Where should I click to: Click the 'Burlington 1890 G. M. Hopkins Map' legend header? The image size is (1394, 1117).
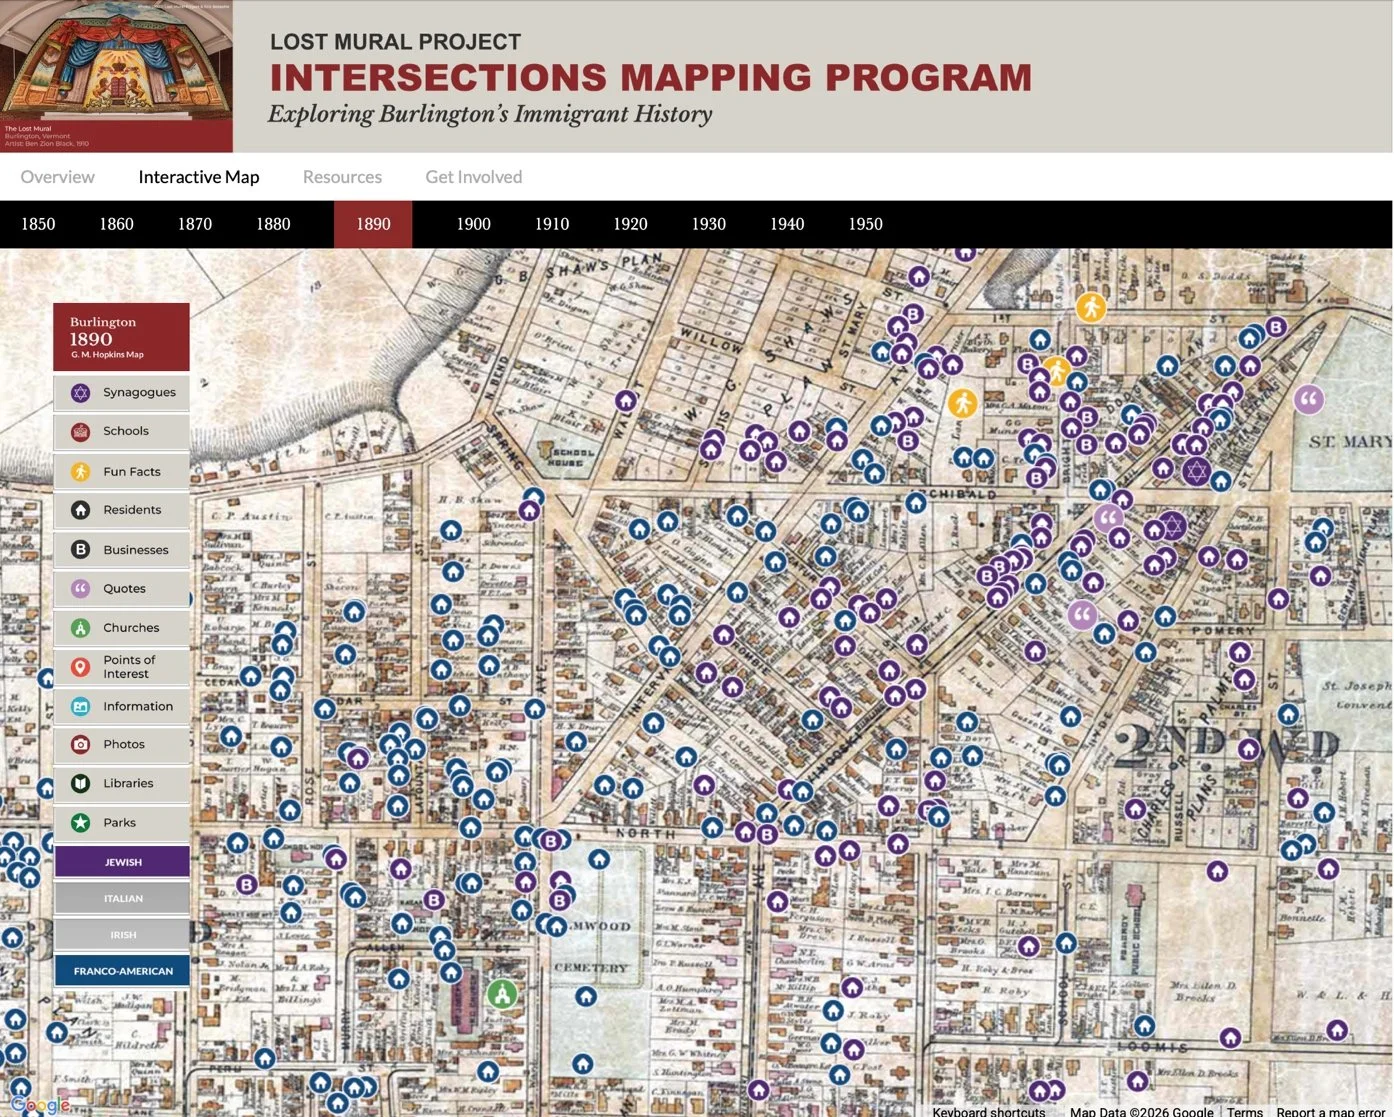point(121,337)
